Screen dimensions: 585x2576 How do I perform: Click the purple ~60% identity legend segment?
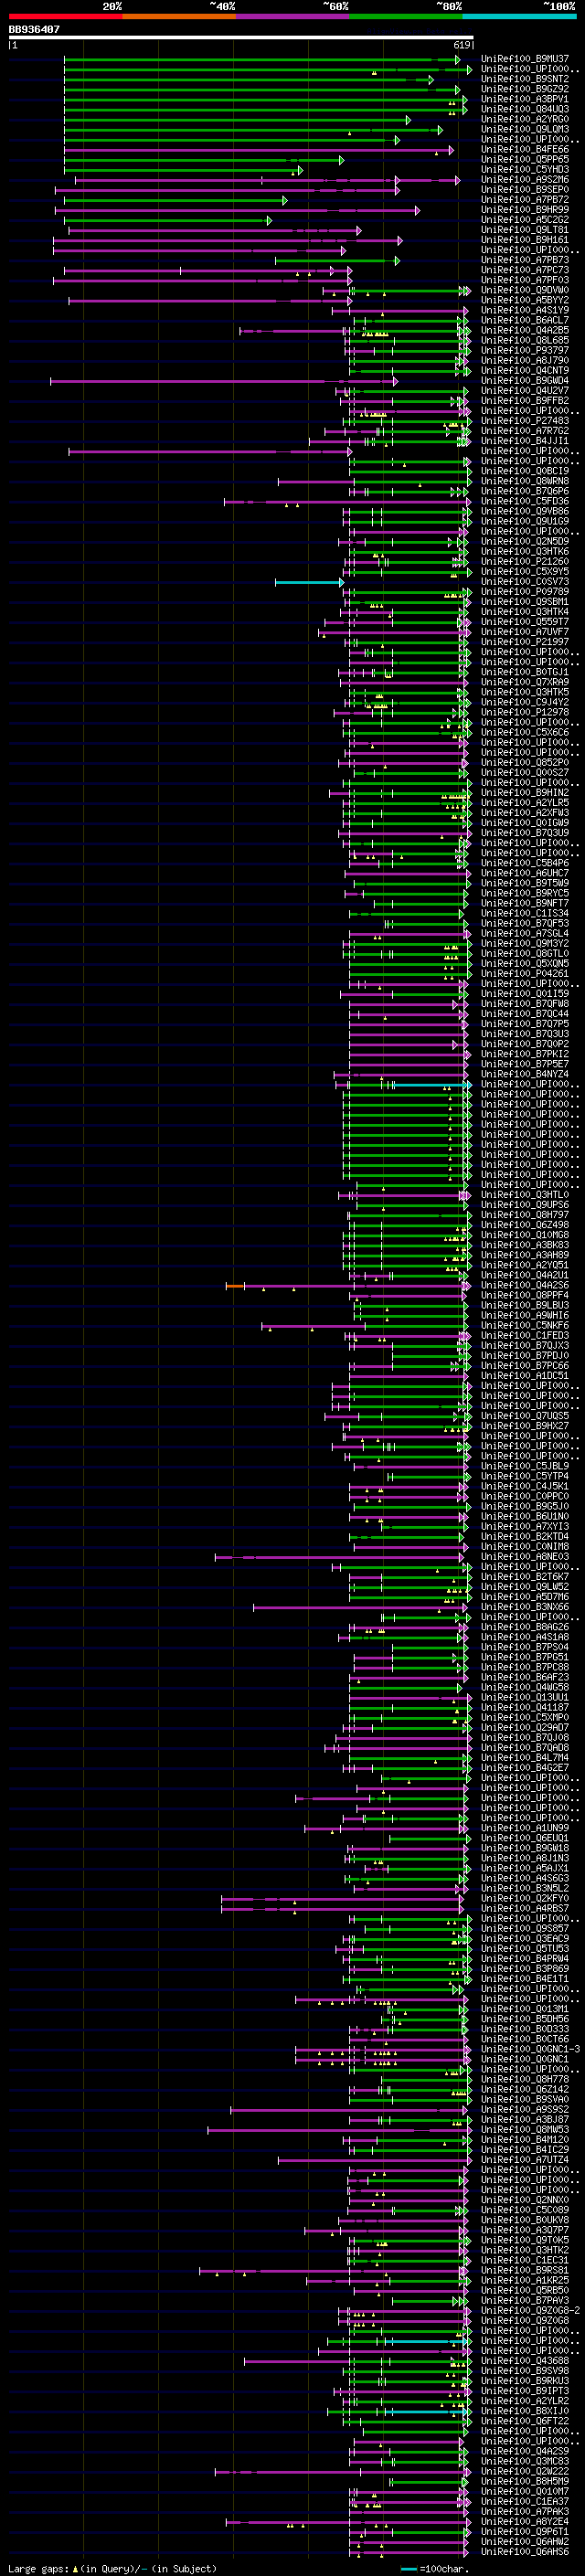292,16
